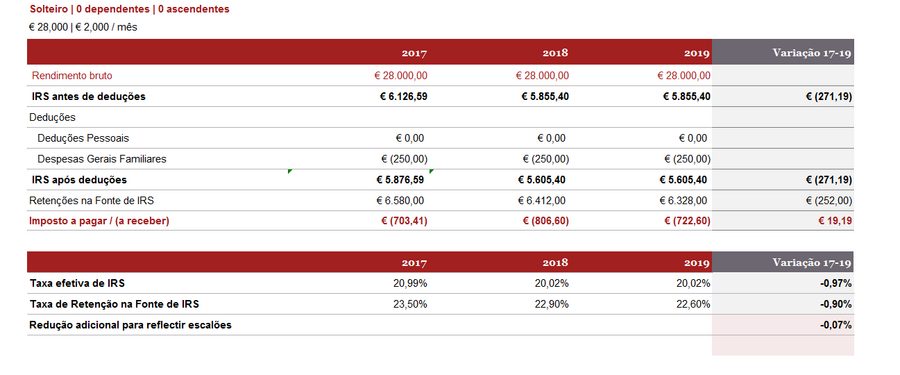Viewport: 900px width, 375px height.
Task: Click the Imposto a pagar / (a receber) label
Action: coord(99,221)
